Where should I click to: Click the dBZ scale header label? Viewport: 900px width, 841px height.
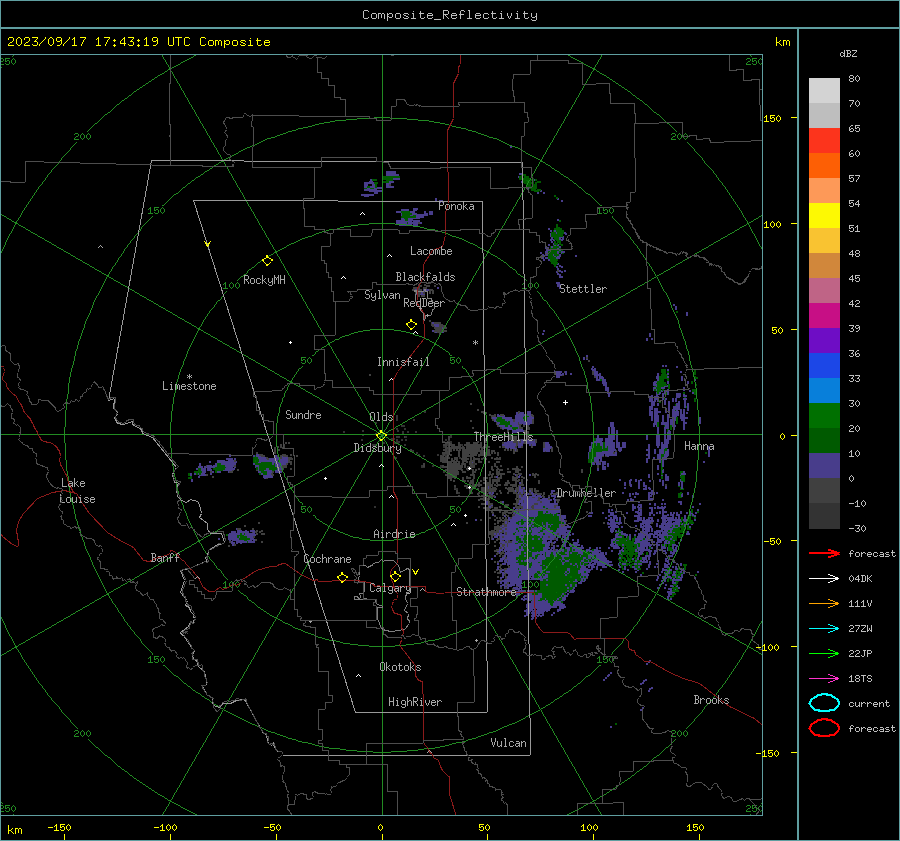coord(848,53)
